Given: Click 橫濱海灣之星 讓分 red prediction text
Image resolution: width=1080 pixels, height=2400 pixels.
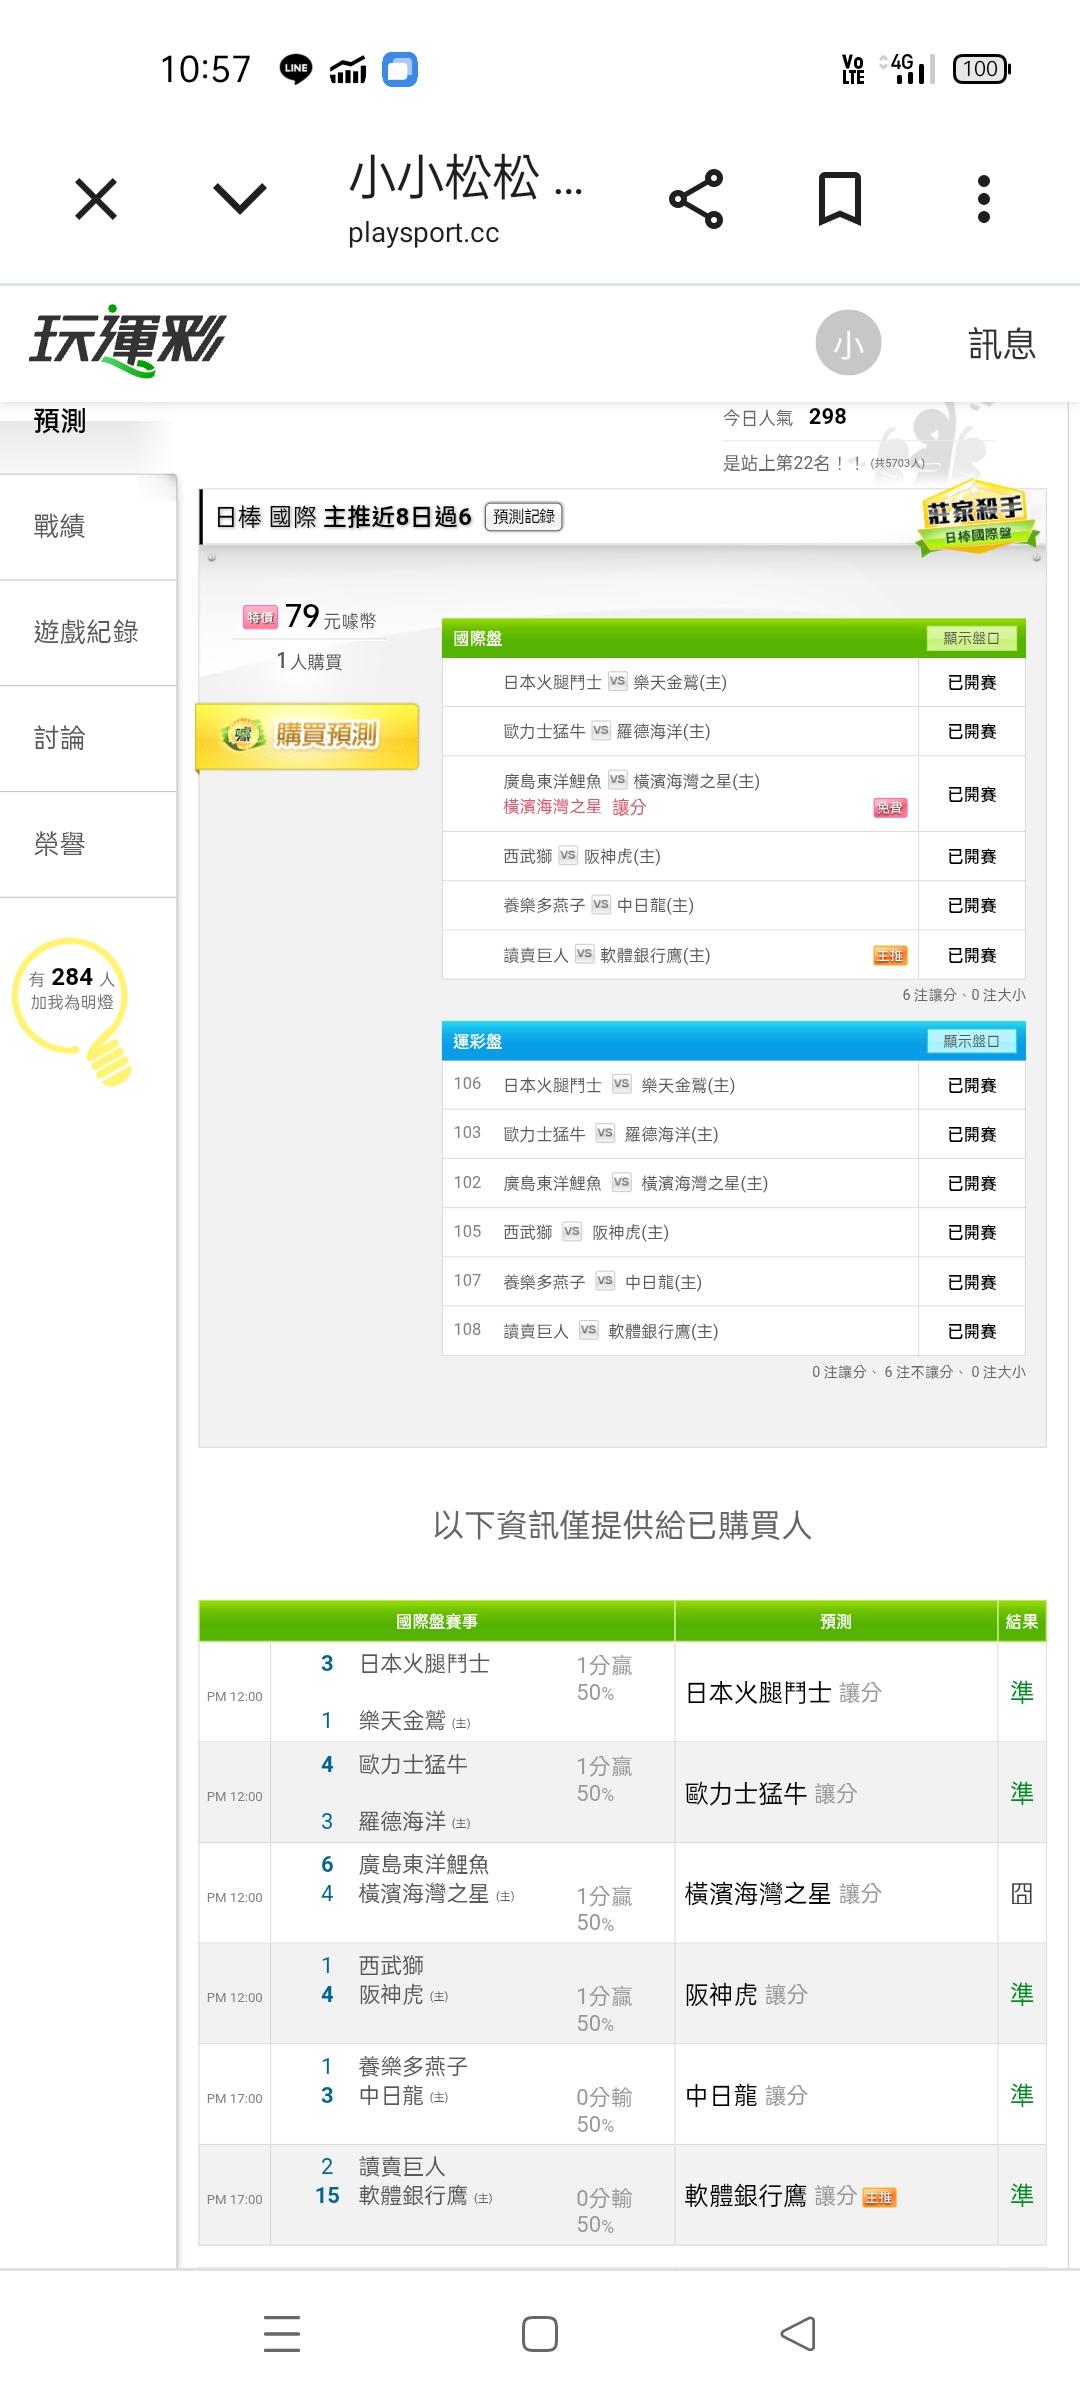Looking at the screenshot, I should point(575,807).
